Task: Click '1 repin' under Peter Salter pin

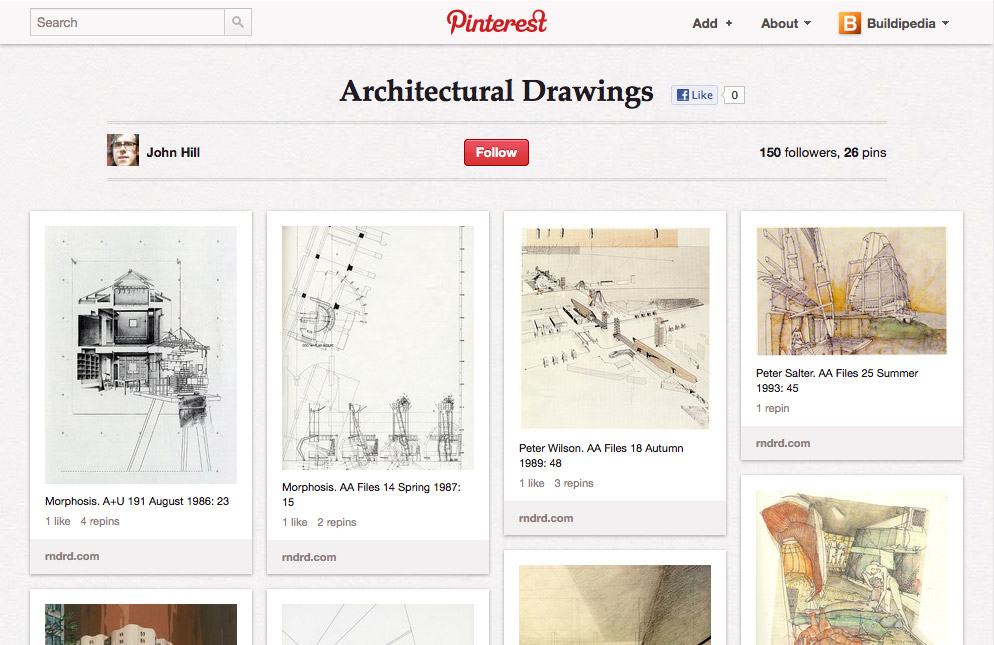Action: (773, 408)
